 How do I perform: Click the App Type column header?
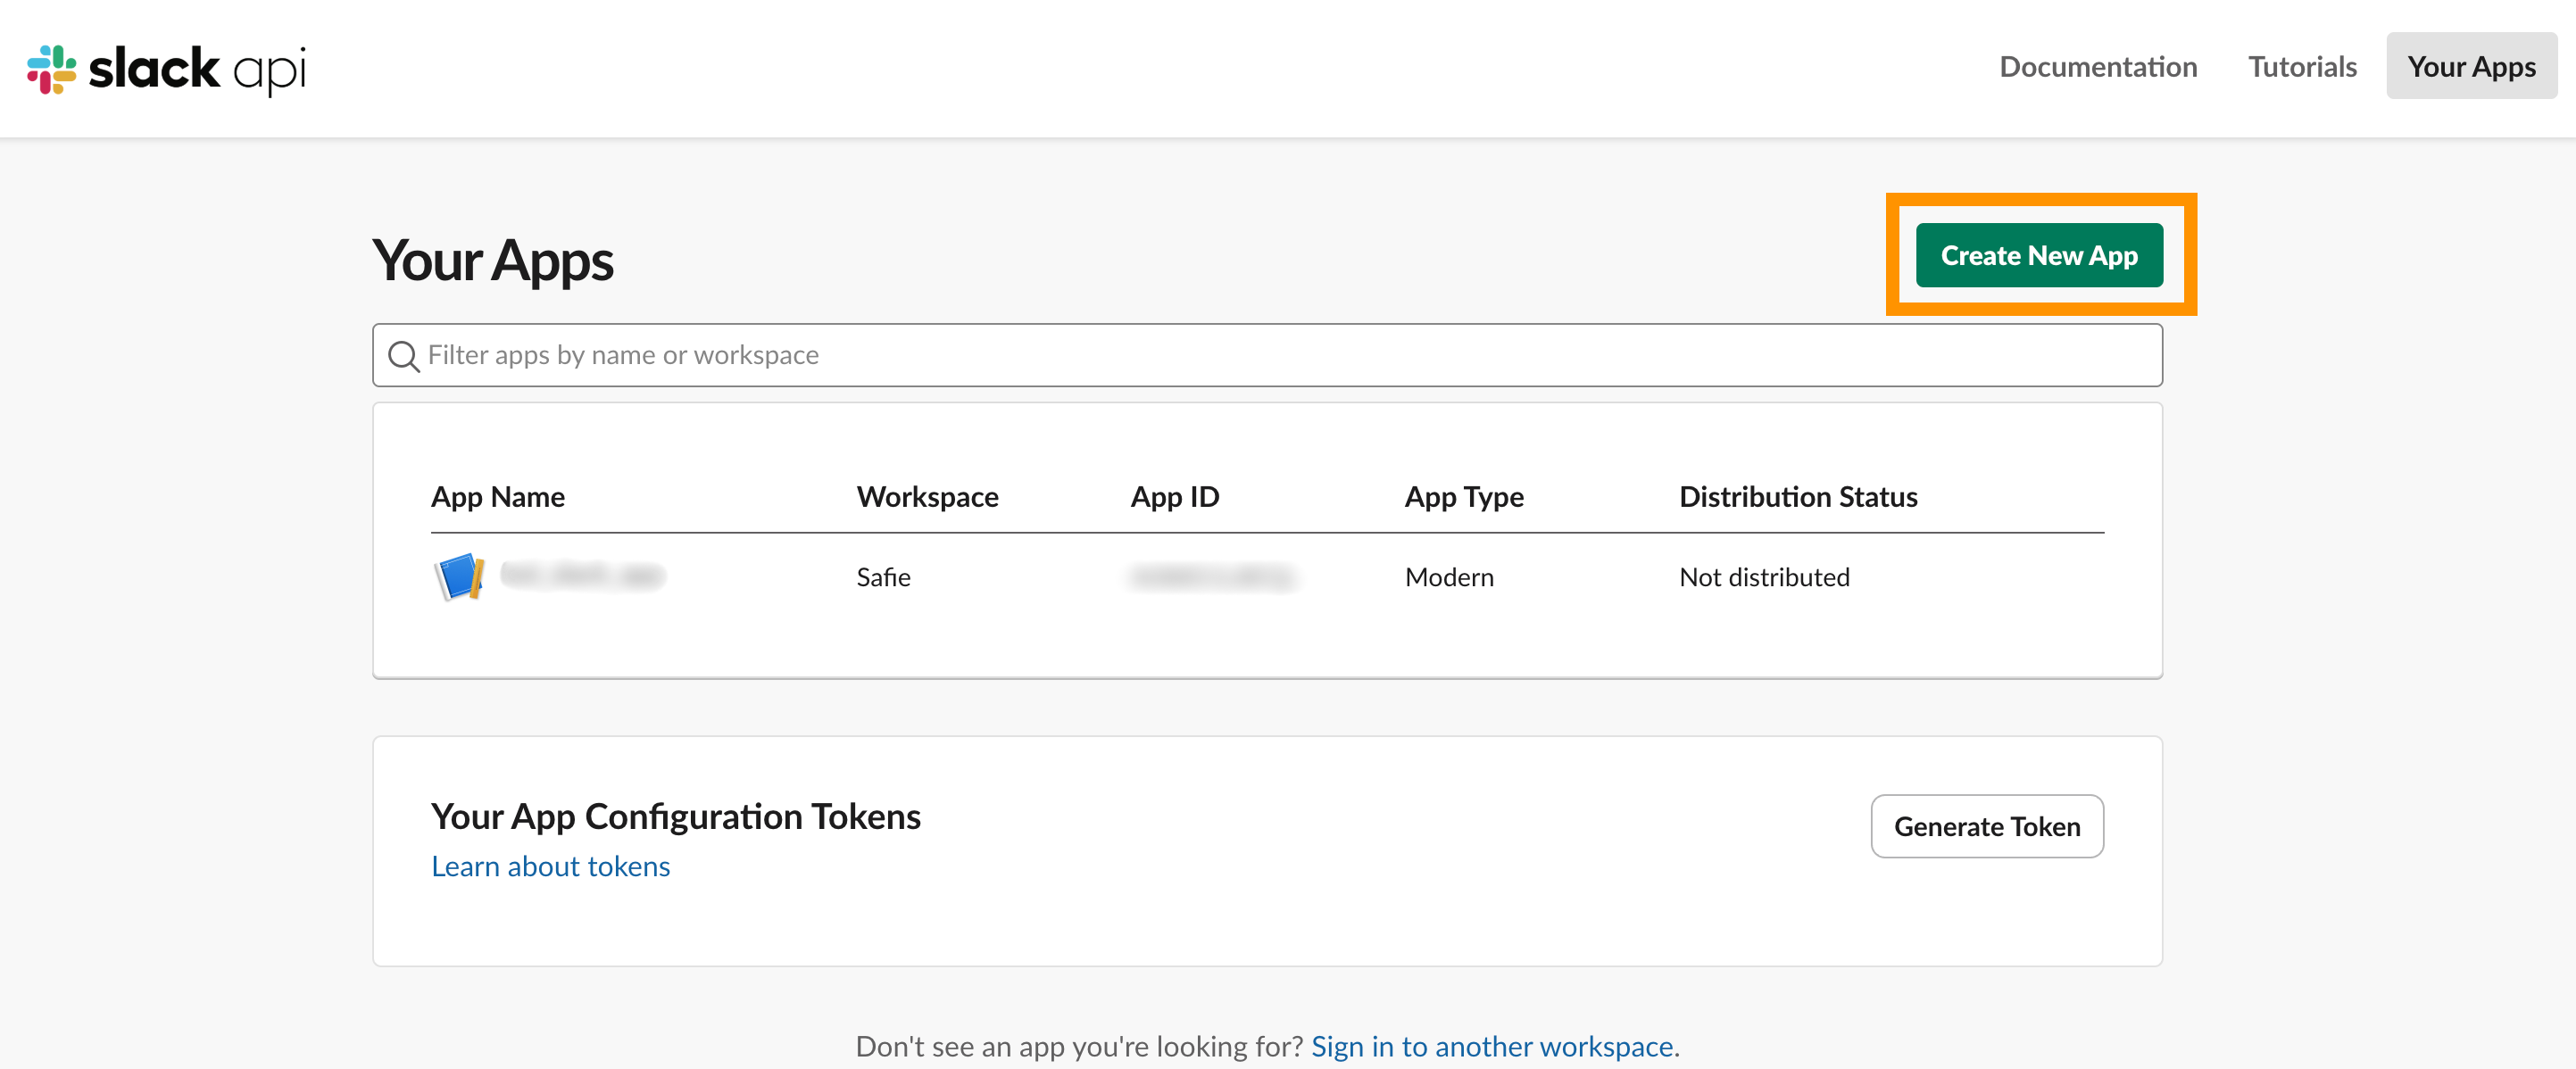tap(1463, 497)
